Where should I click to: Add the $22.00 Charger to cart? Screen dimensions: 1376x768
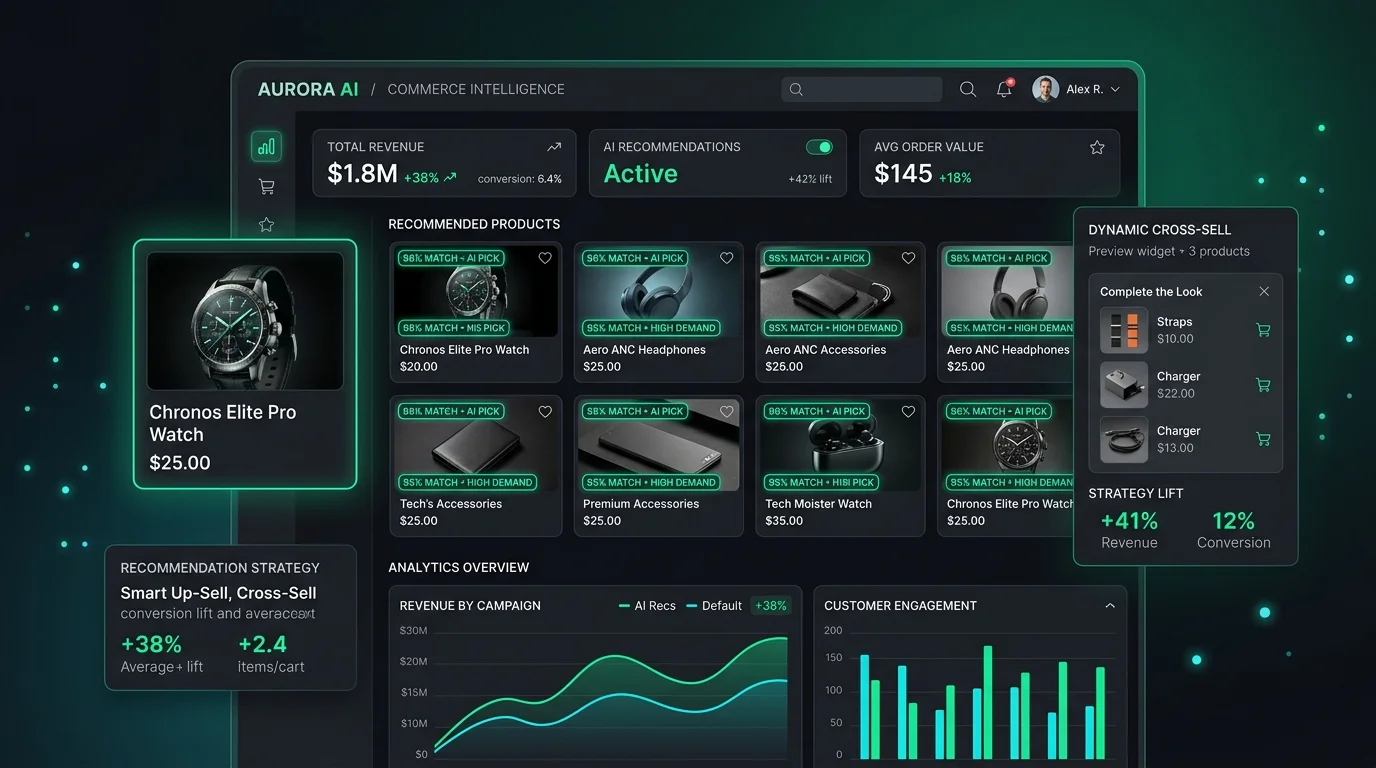tap(1263, 384)
